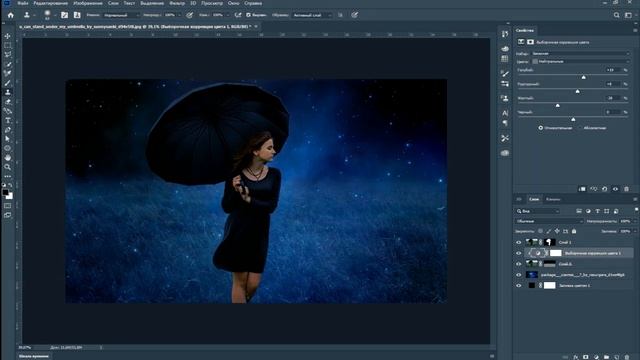640x360 pixels.
Task: Open the layer blend mode Обычные dropdown
Action: click(549, 221)
